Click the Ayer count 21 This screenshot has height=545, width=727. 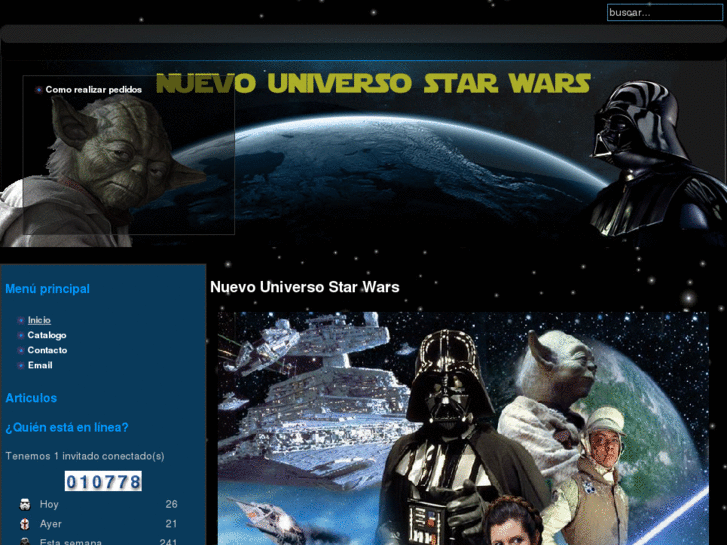click(x=171, y=524)
